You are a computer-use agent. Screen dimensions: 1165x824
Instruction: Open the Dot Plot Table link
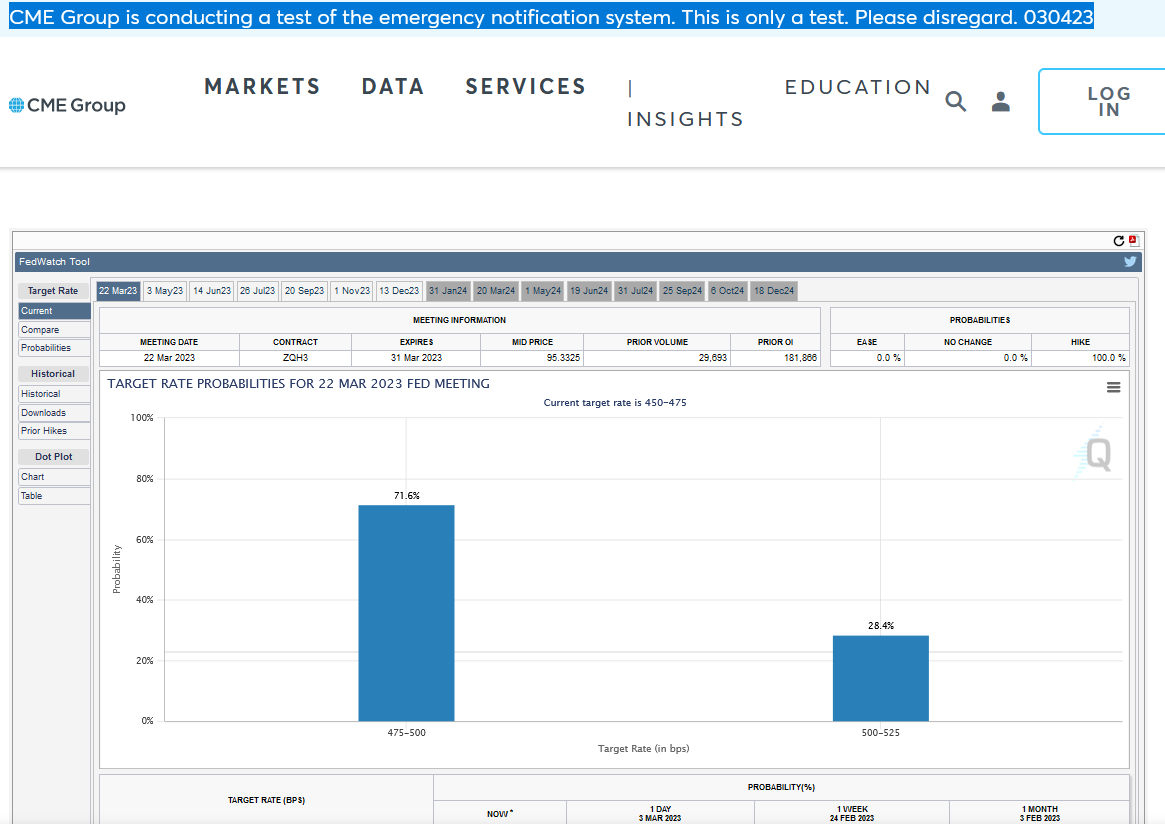pyautogui.click(x=54, y=496)
